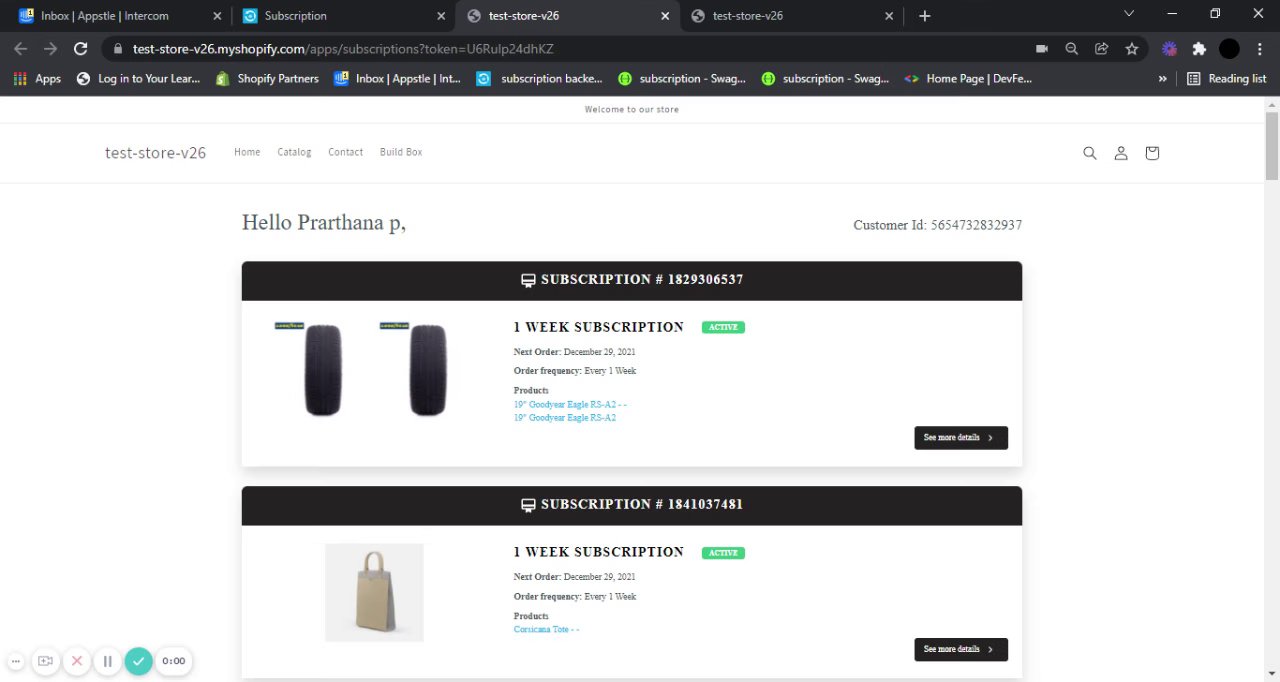Screen dimensions: 1280x682
Task: Expand the hidden bookmarks overflow chevron
Action: [x=1162, y=78]
